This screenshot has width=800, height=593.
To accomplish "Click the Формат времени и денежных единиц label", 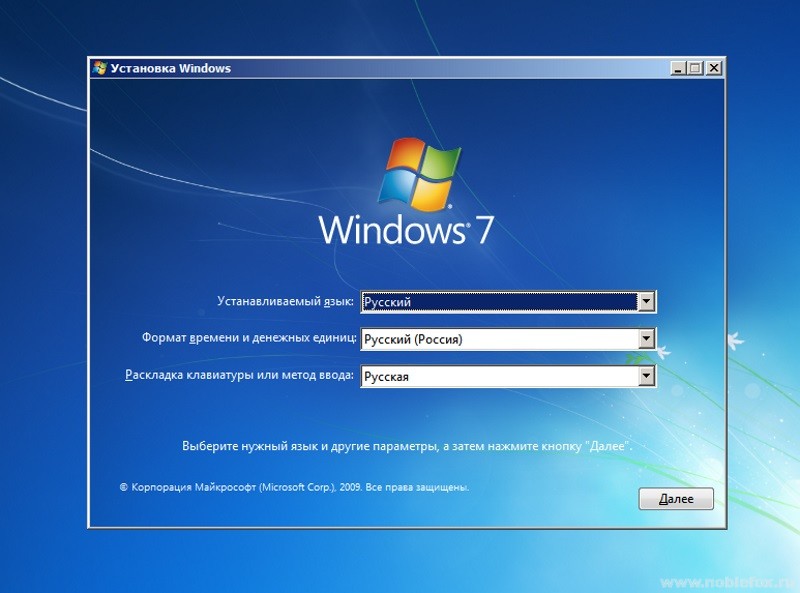I will click(x=248, y=339).
